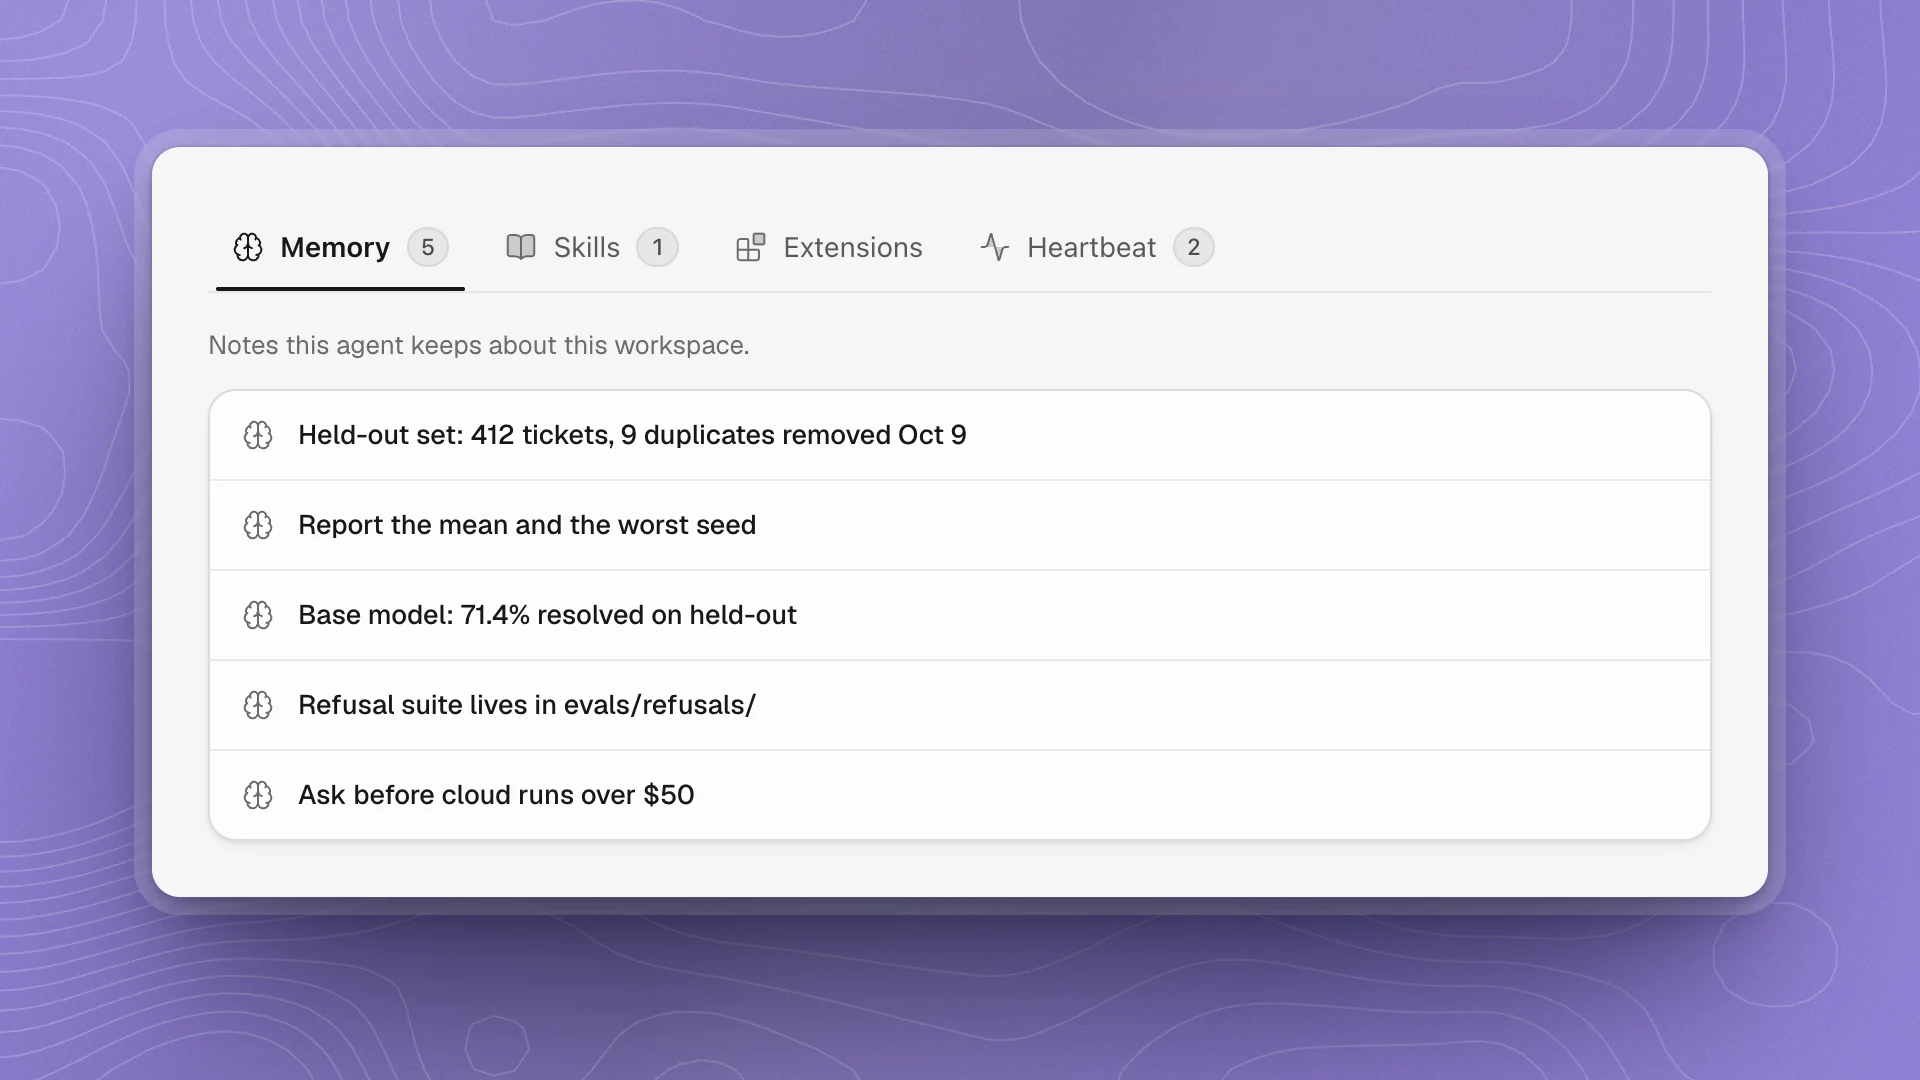Click the Skills count badge showing 1
Image resolution: width=1920 pixels, height=1080 pixels.
[x=657, y=247]
